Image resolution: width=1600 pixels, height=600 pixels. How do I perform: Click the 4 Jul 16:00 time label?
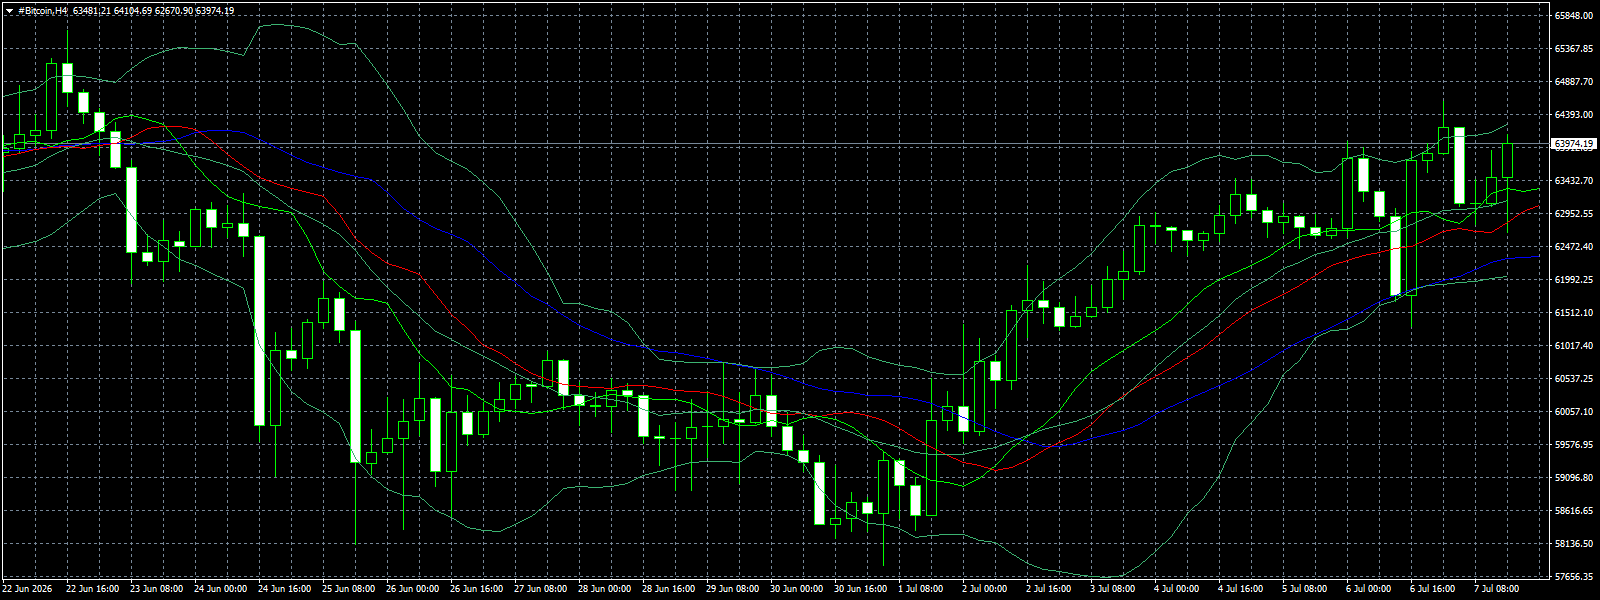(x=1242, y=589)
